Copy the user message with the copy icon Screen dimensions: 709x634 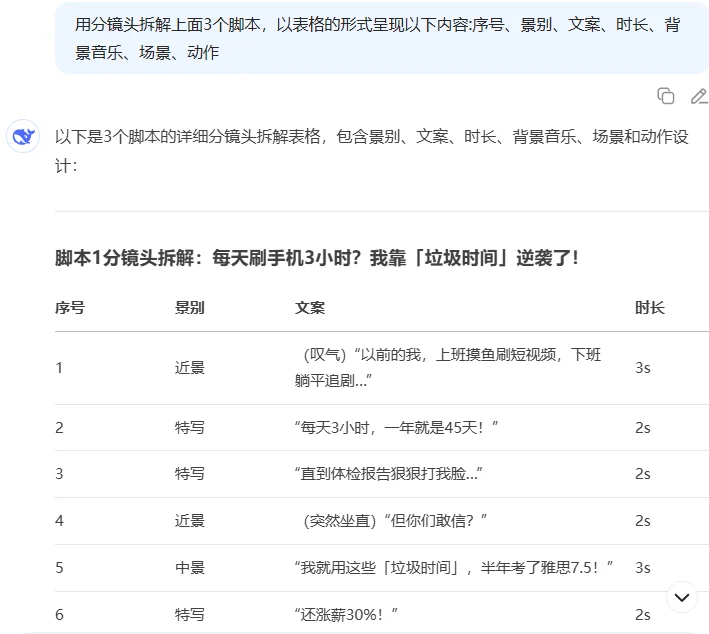point(666,96)
